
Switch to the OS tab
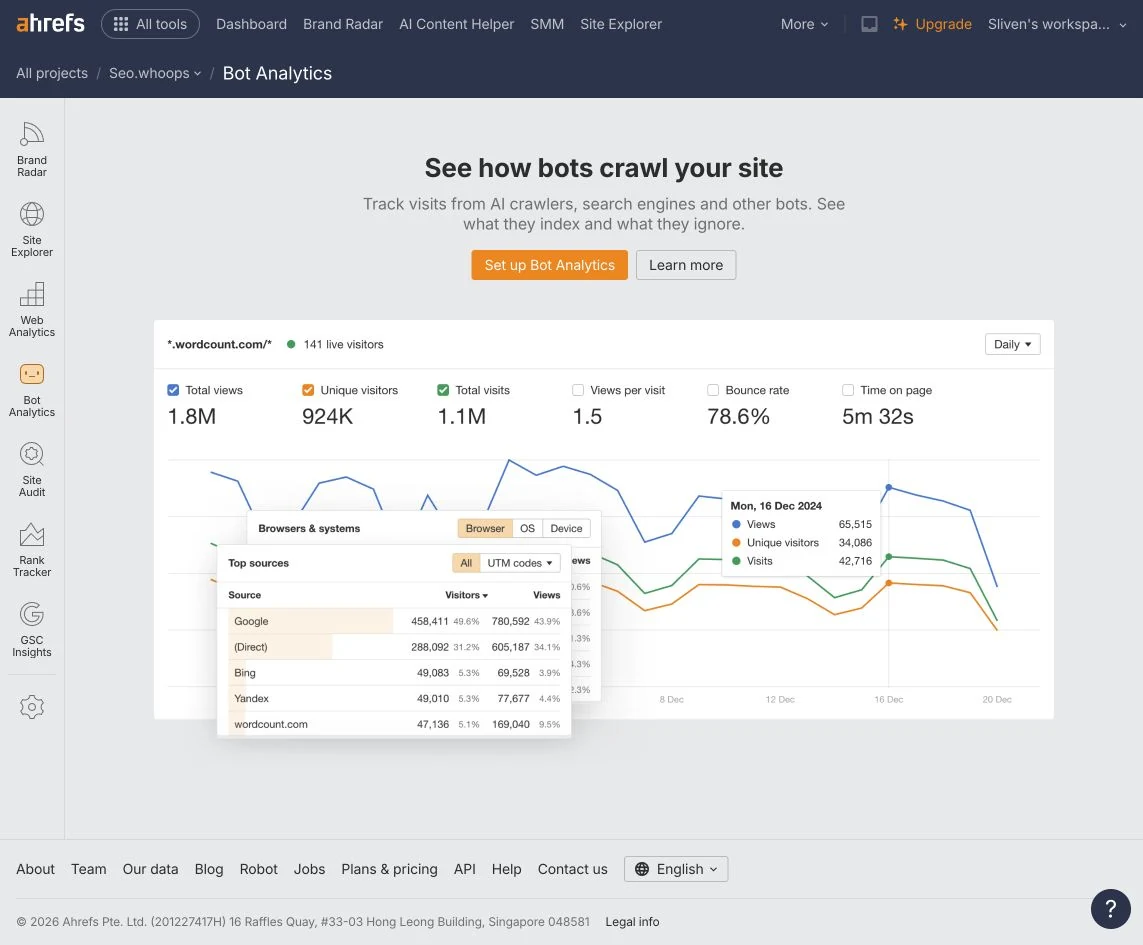(527, 529)
